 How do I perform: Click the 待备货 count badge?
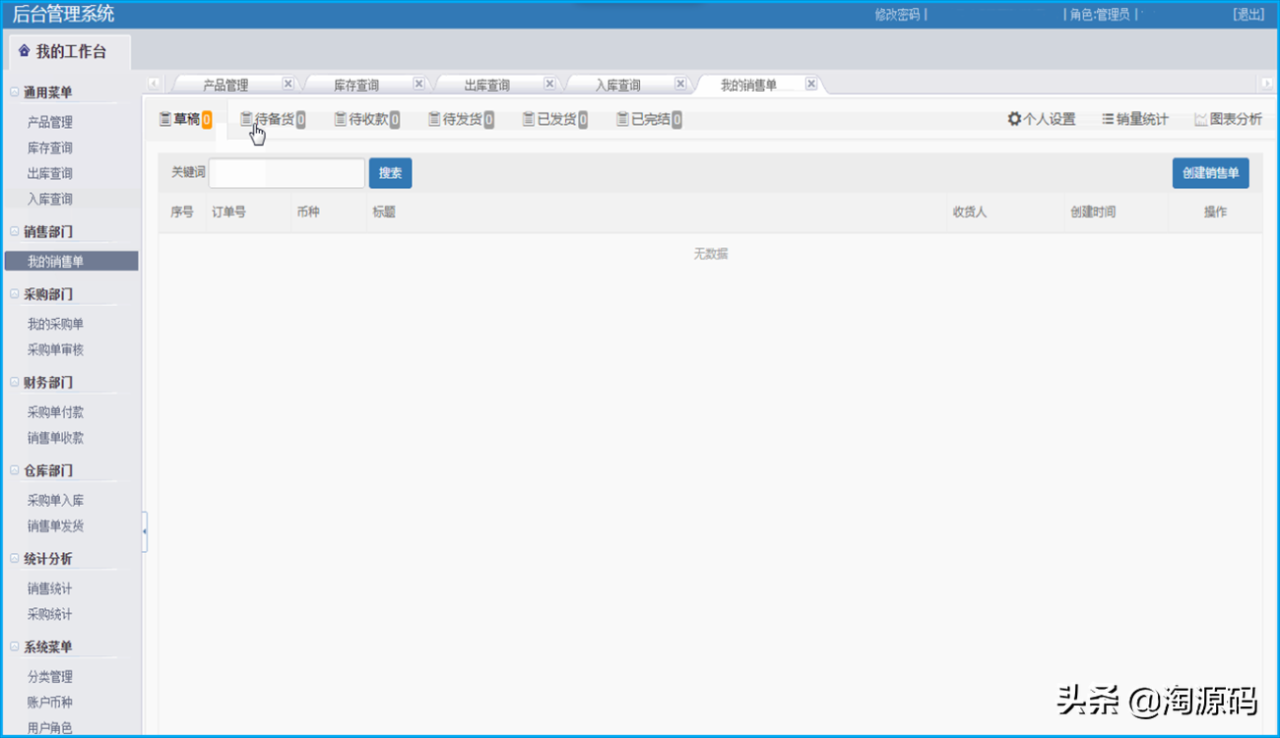pyautogui.click(x=301, y=120)
